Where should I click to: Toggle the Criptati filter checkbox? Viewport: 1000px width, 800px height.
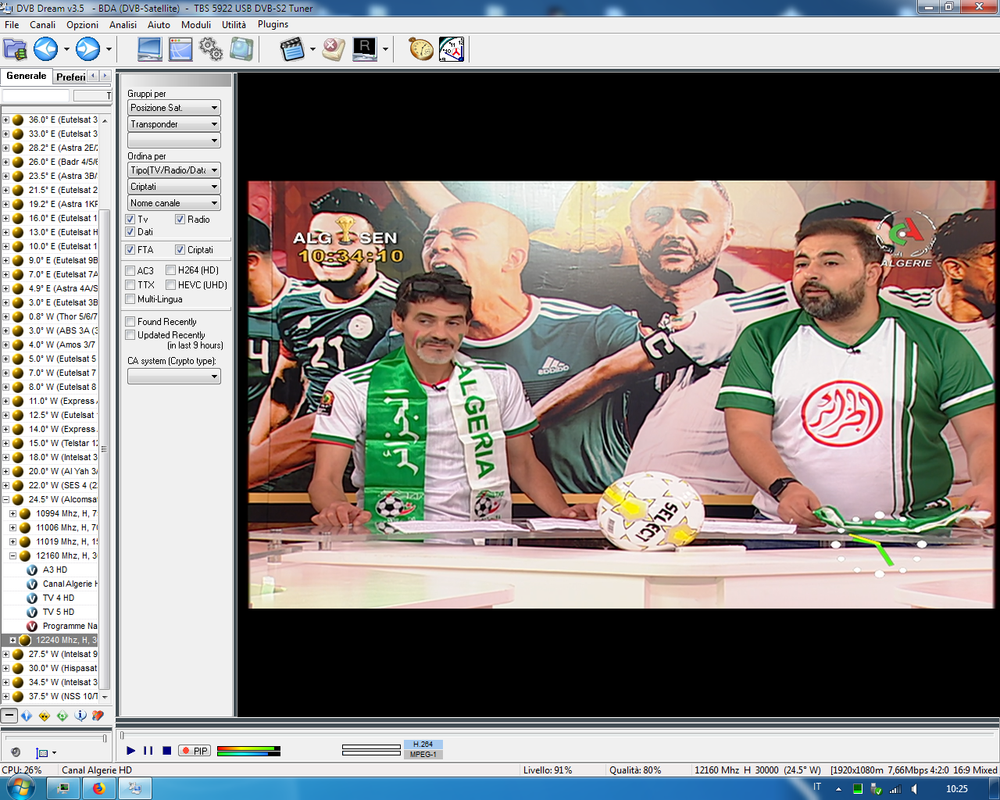point(180,249)
